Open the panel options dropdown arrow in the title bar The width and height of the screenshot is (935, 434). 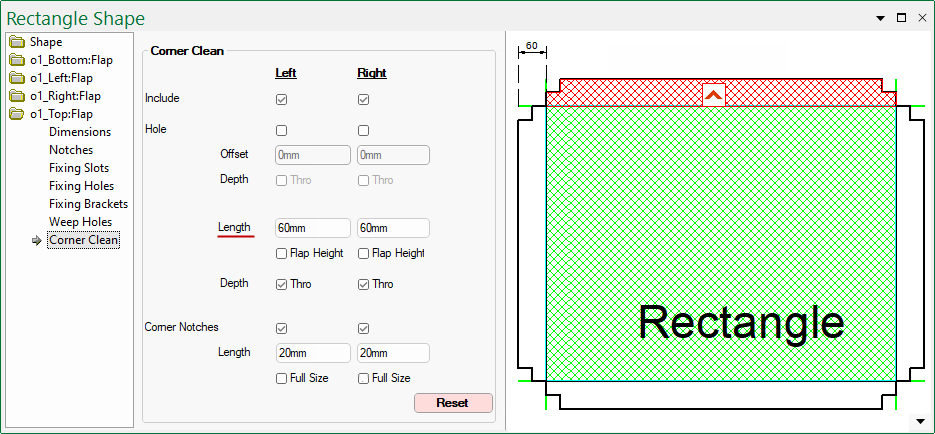point(880,18)
